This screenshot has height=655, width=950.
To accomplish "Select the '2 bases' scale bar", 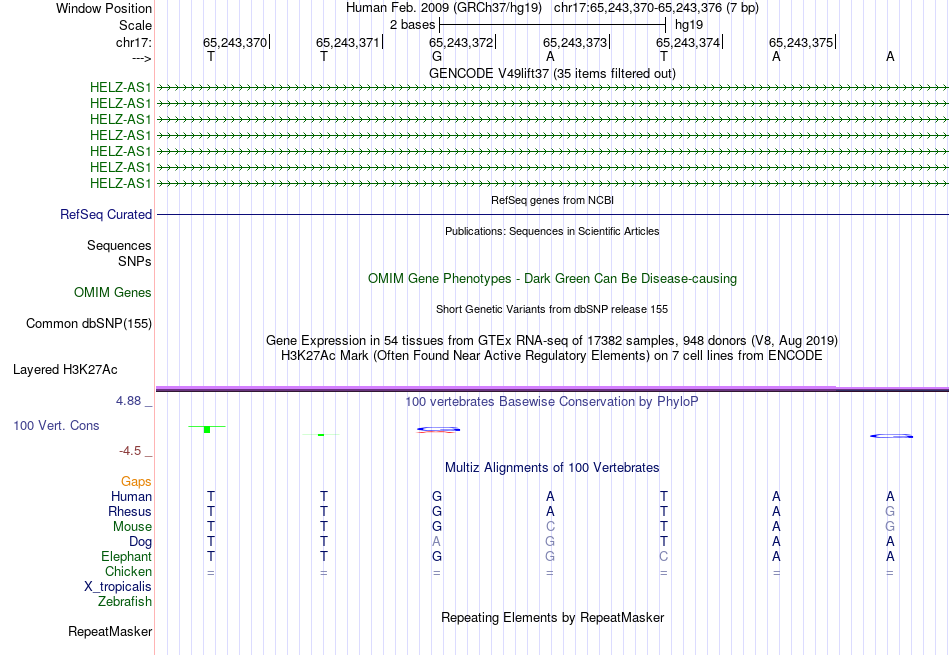I will point(553,25).
